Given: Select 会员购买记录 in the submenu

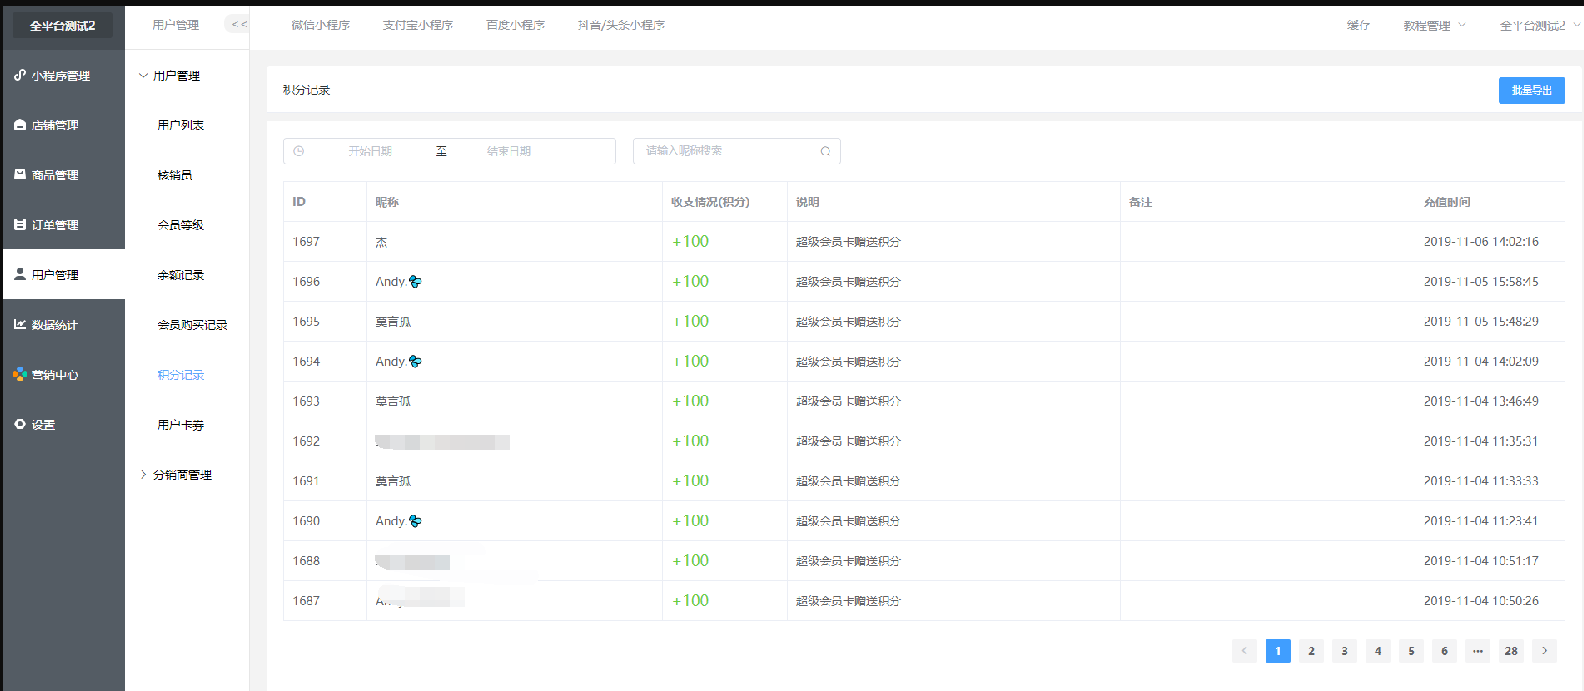Looking at the screenshot, I should [192, 325].
